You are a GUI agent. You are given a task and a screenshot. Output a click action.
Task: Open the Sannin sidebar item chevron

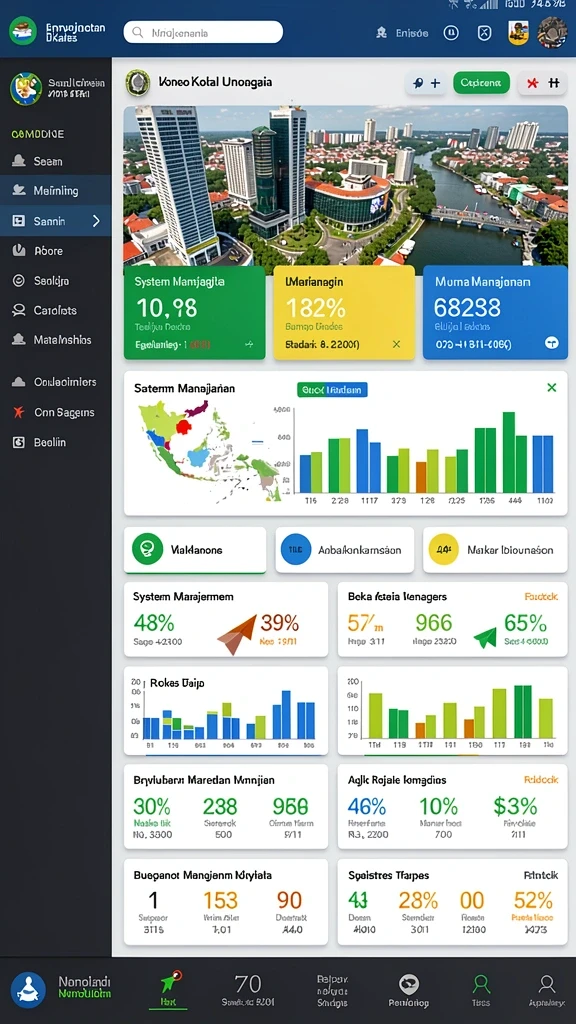pyautogui.click(x=97, y=221)
